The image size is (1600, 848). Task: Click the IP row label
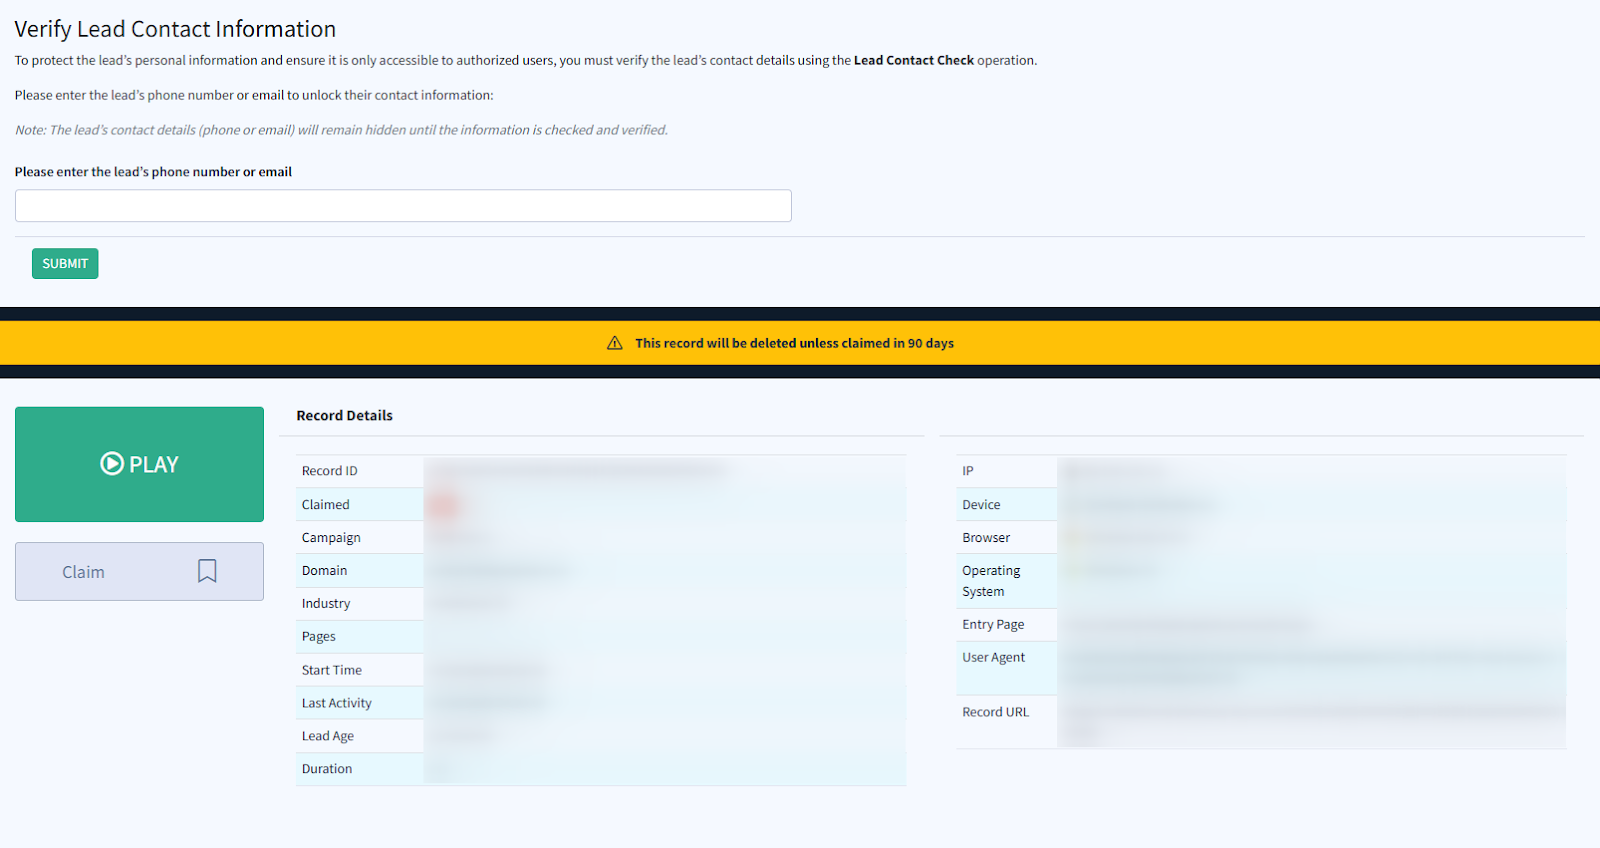coord(967,471)
